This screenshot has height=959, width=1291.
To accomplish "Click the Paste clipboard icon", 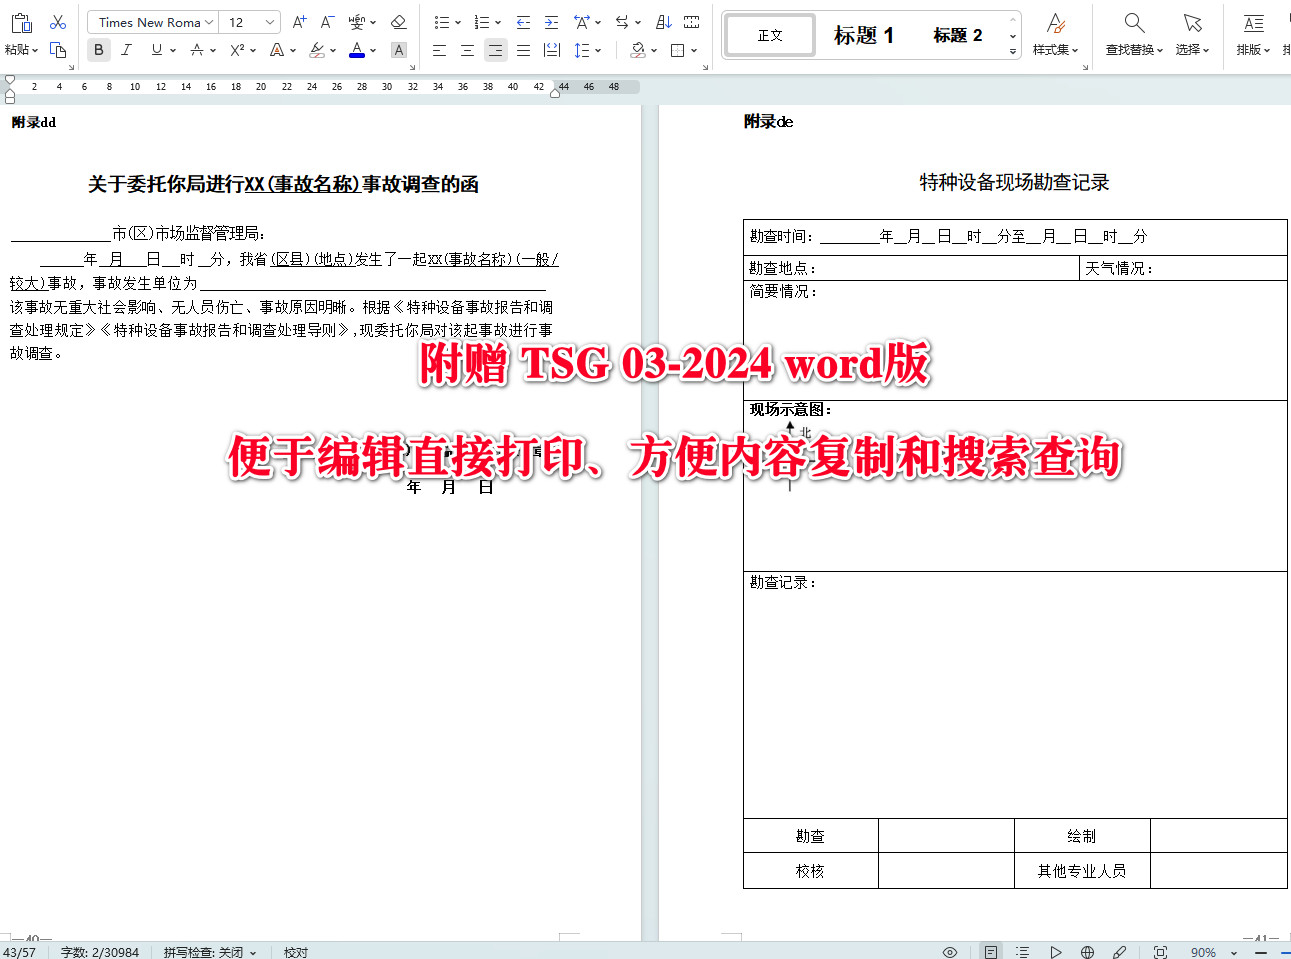I will tap(21, 22).
